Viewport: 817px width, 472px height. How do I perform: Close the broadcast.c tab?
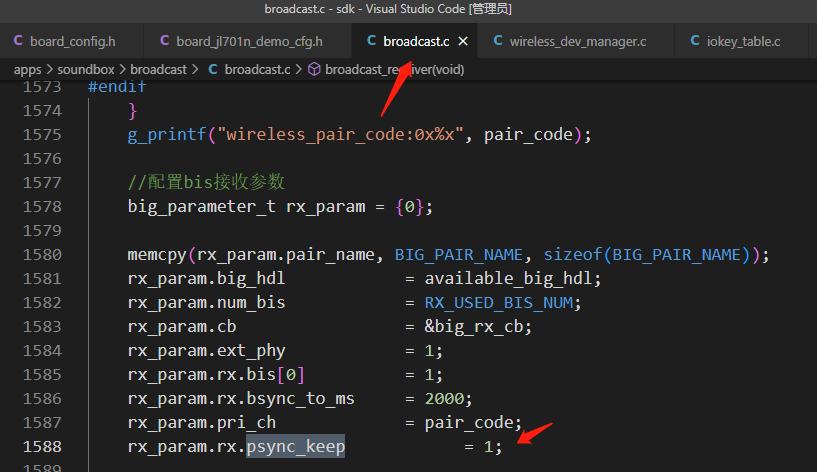463,41
